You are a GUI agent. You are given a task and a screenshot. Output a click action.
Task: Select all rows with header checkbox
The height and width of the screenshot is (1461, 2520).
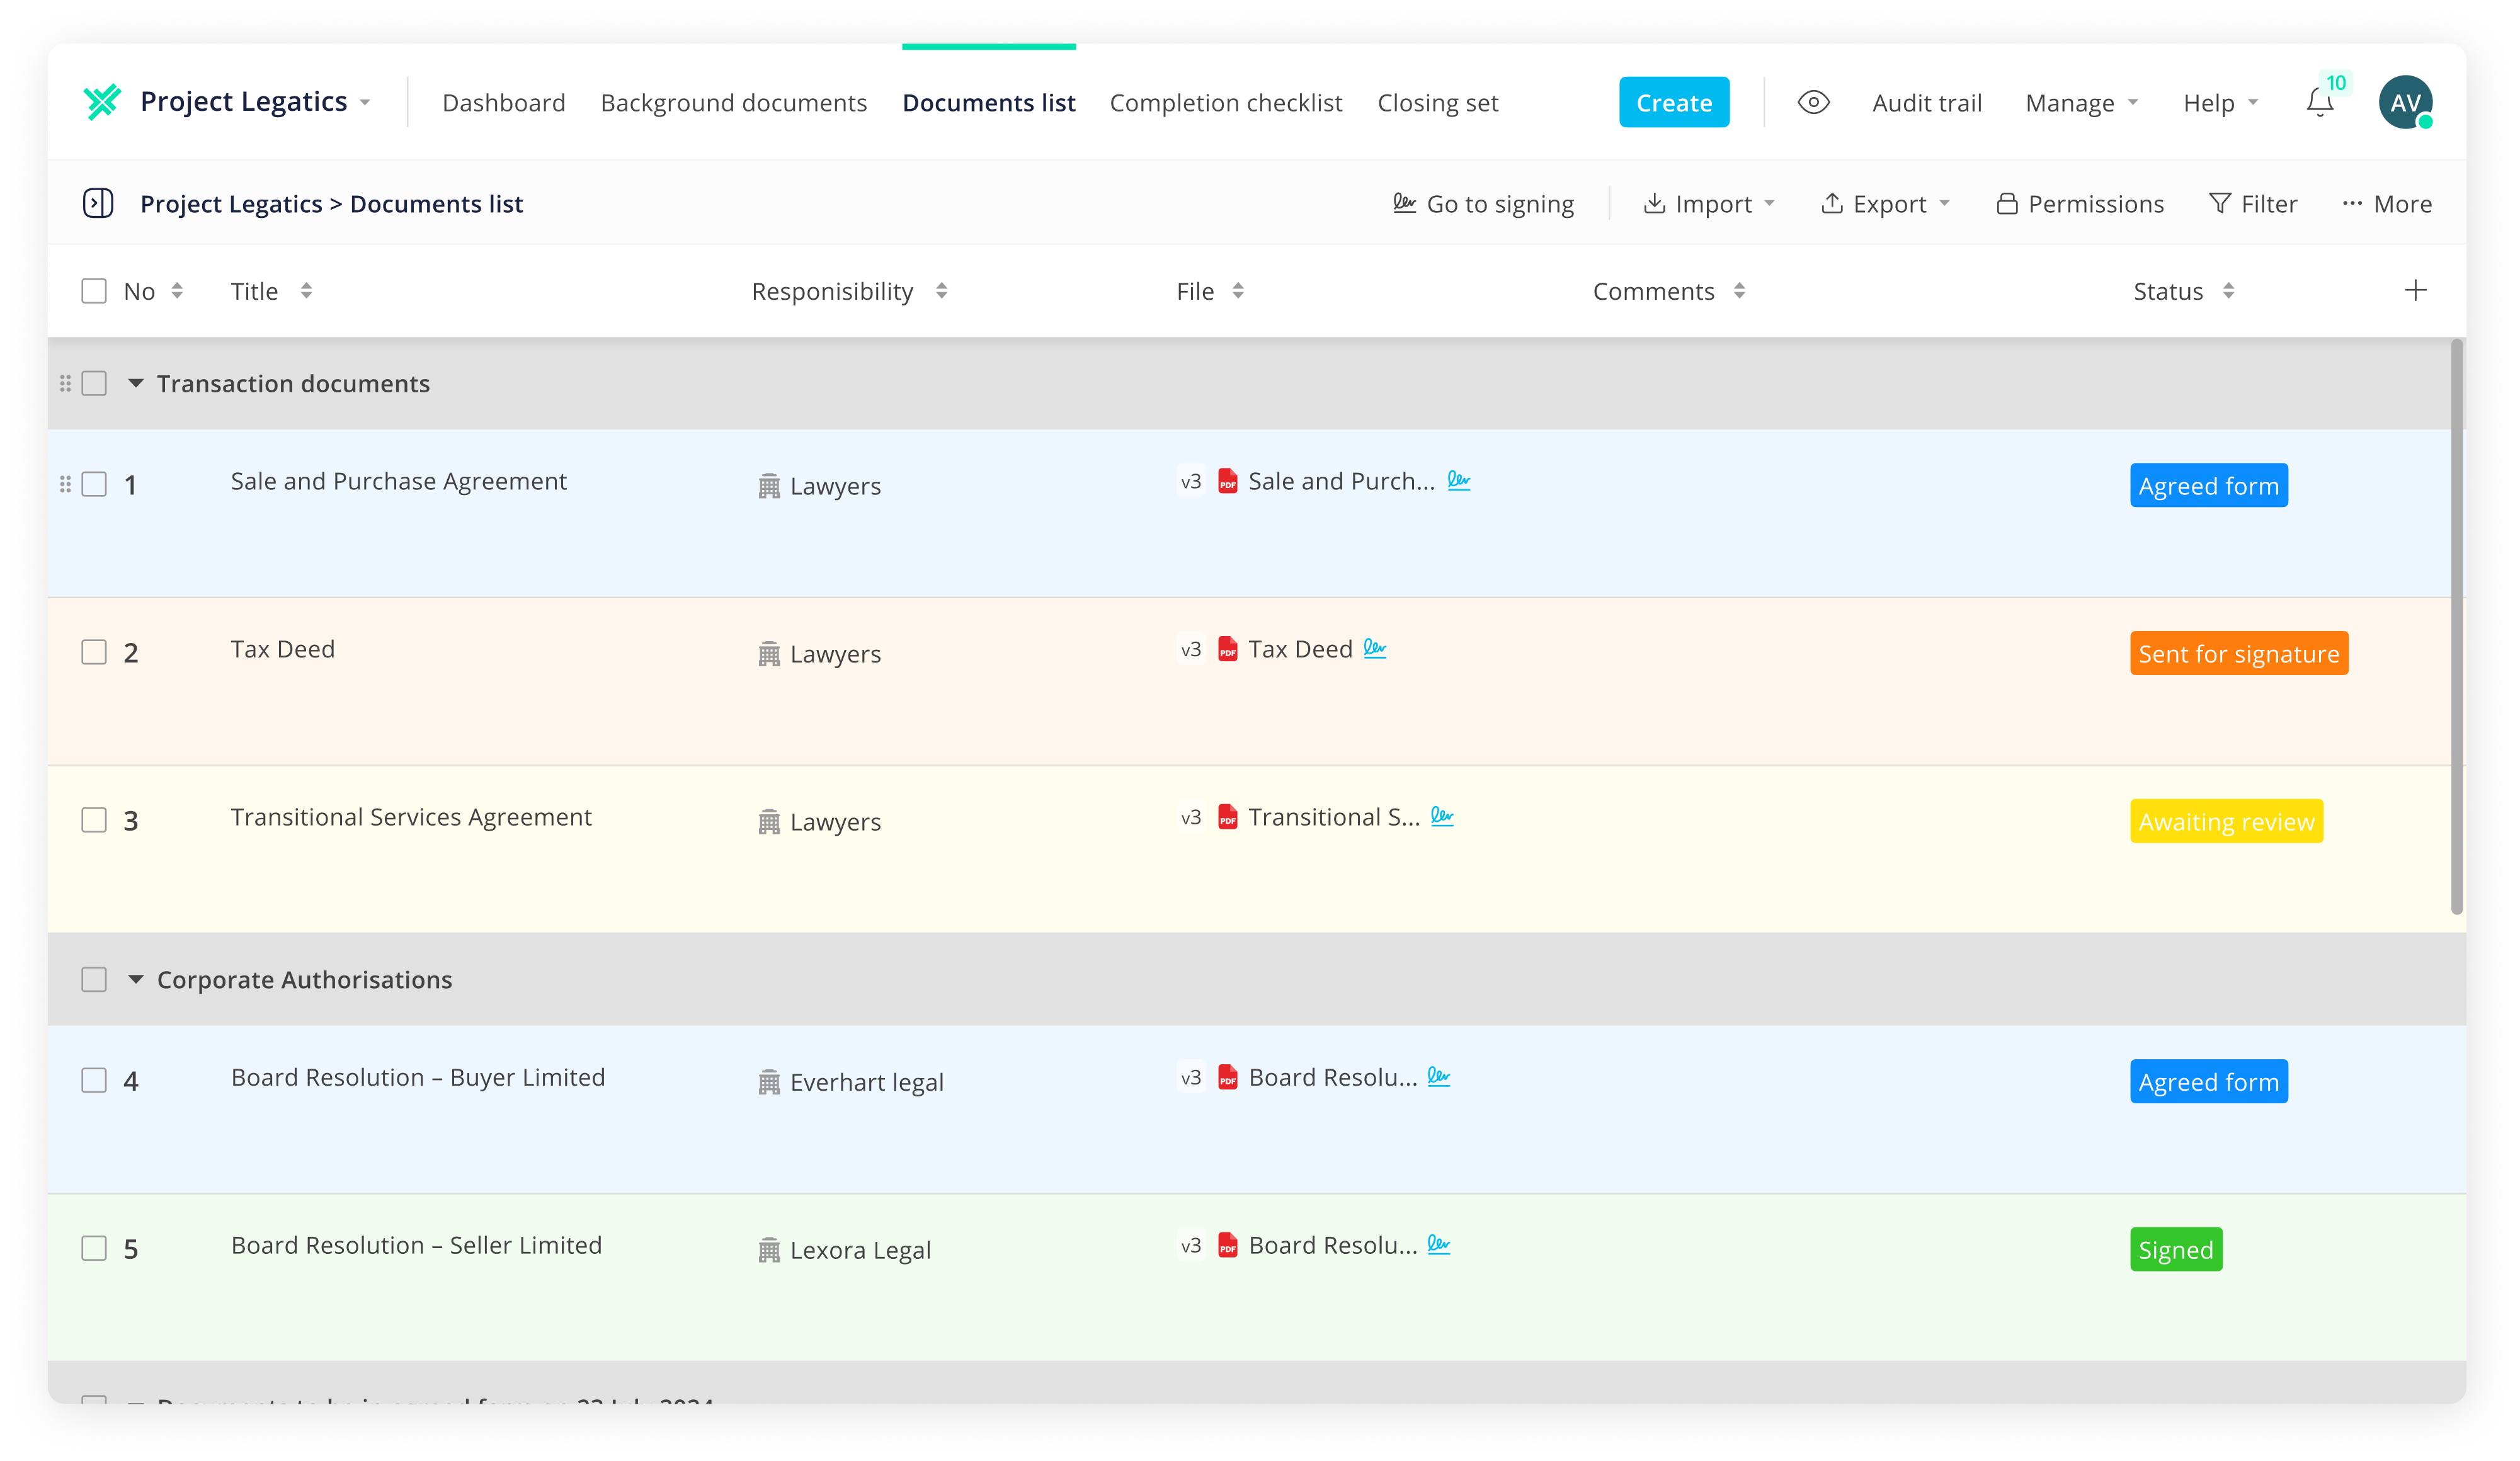[x=94, y=291]
